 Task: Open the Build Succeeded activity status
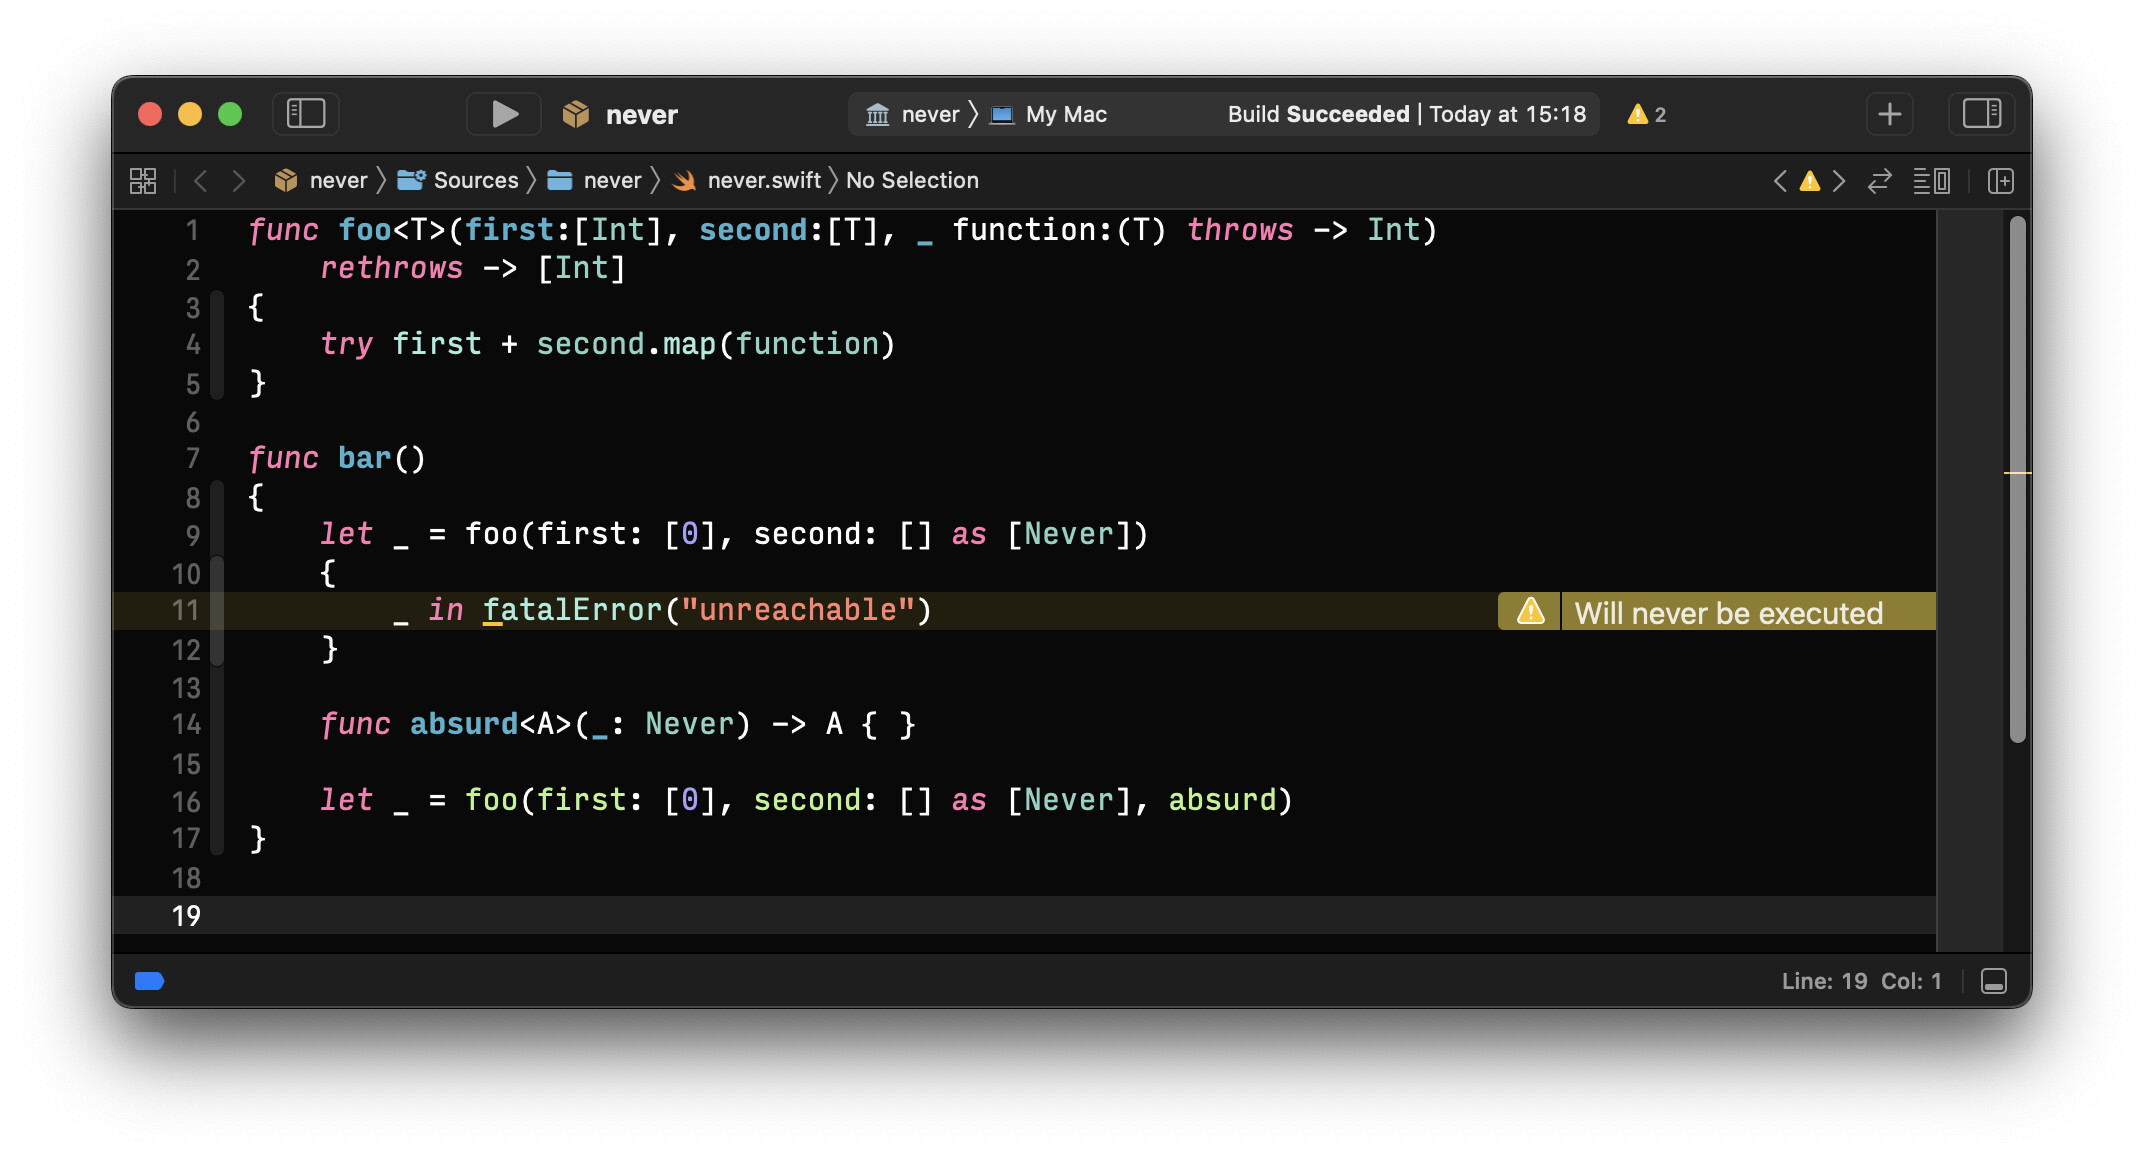(x=1406, y=114)
